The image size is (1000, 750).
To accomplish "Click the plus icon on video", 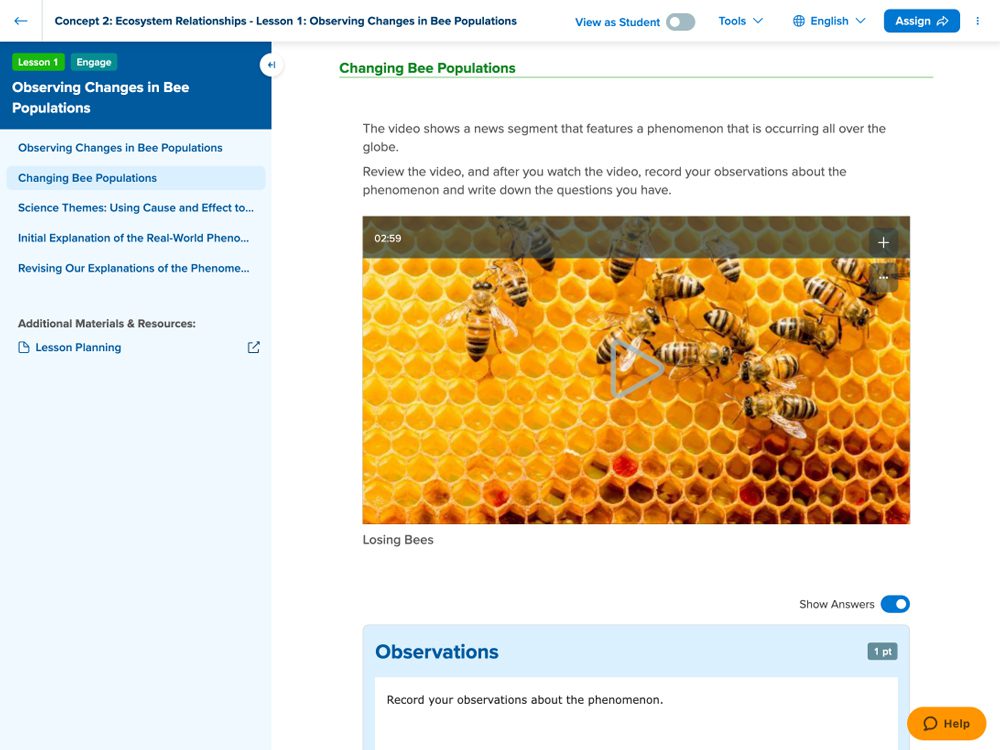I will point(883,242).
